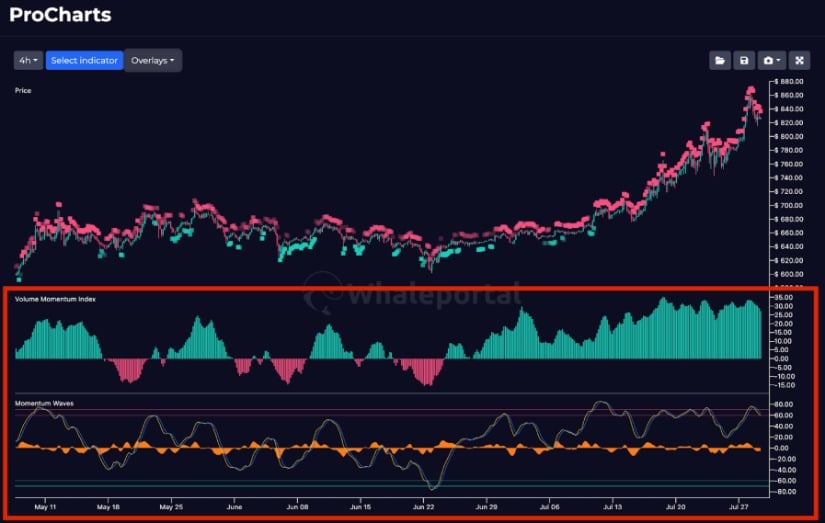Click the Jun 29 date label
Screen dimensions: 825x523
pyautogui.click(x=487, y=507)
